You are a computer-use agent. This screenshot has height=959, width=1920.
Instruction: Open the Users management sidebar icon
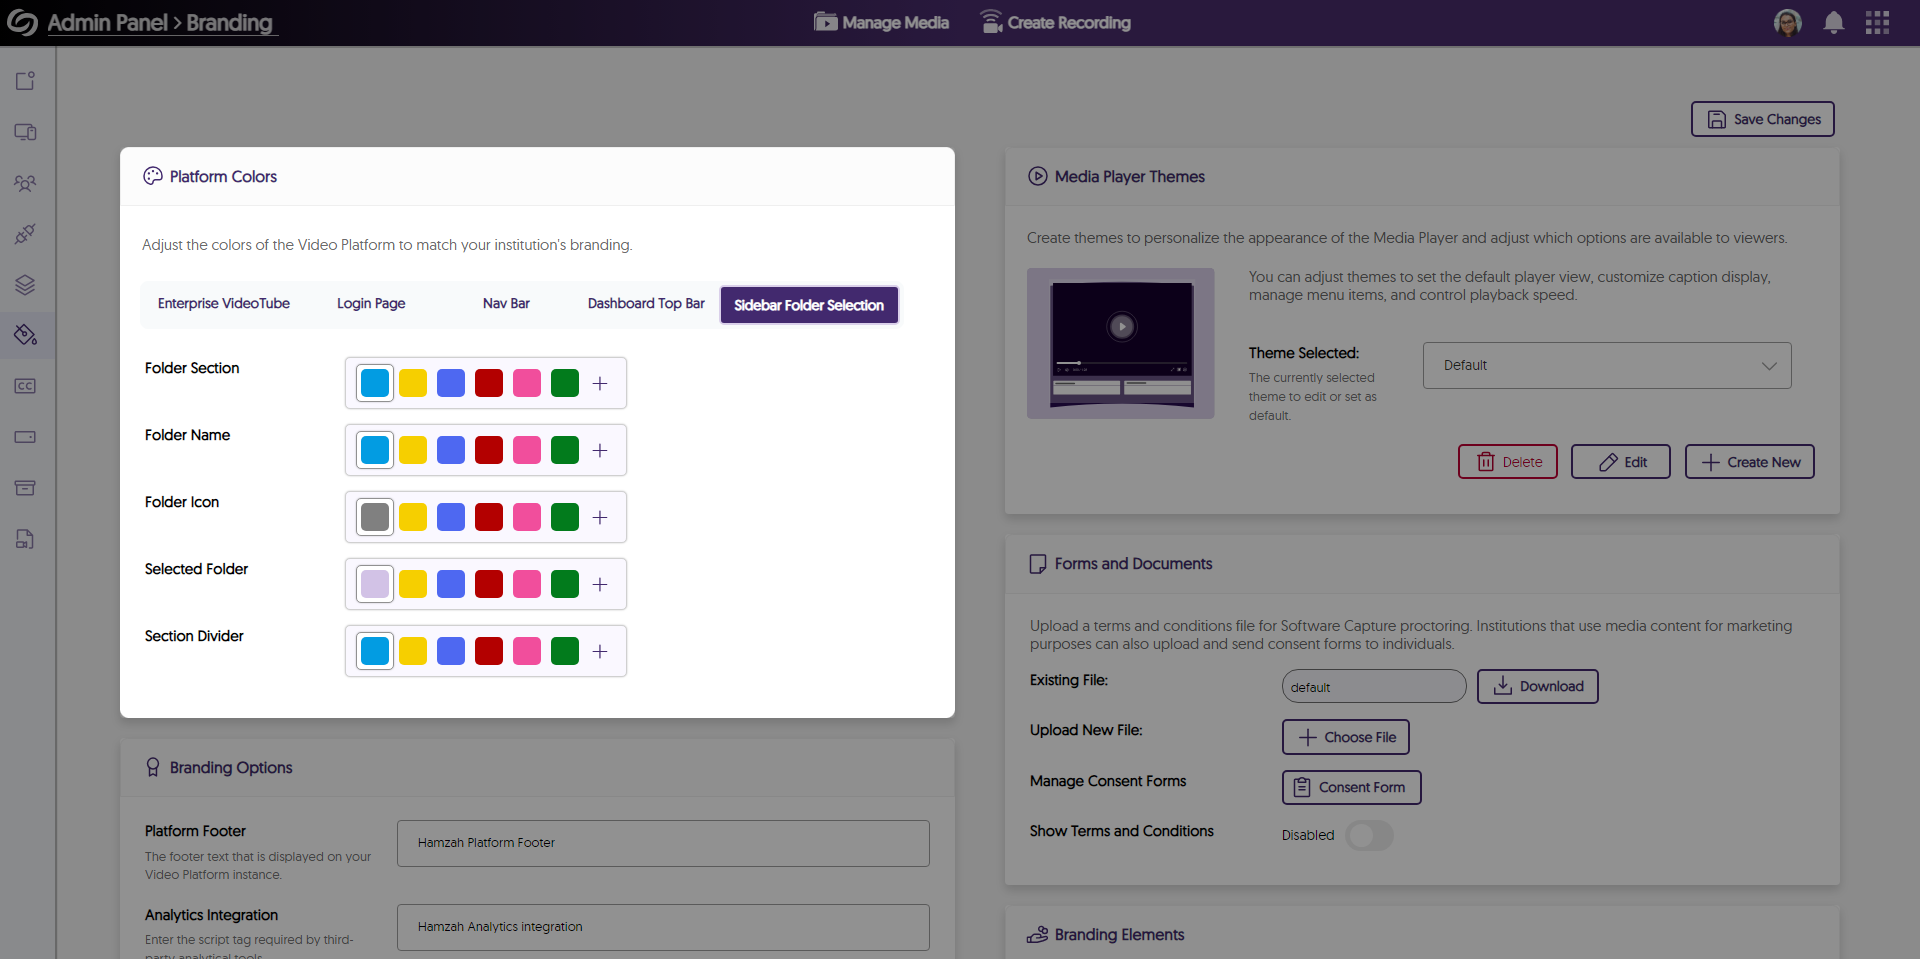(26, 183)
